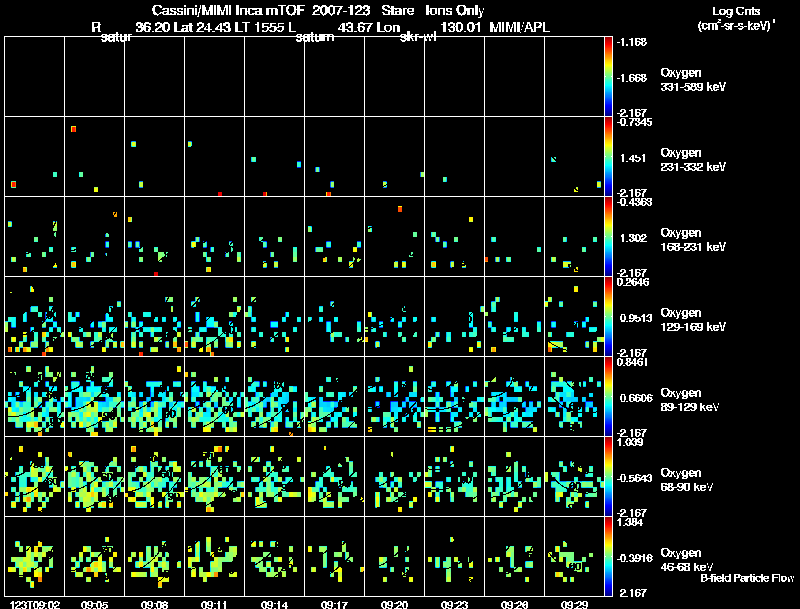Viewport: 800px width, 609px height.
Task: Select the 129-169 keV panel at 09:29
Action: (574, 316)
